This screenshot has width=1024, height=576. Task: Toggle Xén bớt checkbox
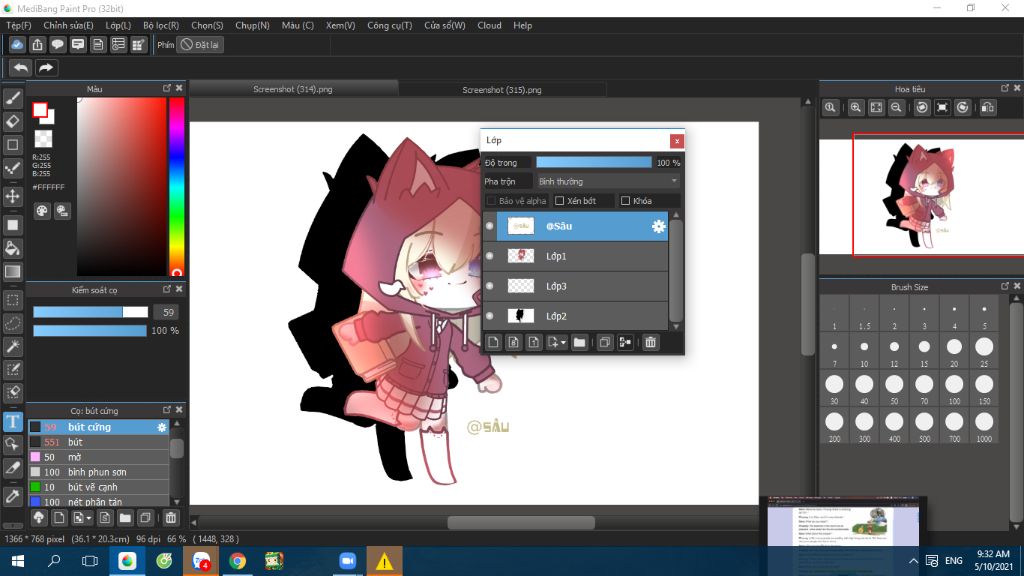point(560,200)
